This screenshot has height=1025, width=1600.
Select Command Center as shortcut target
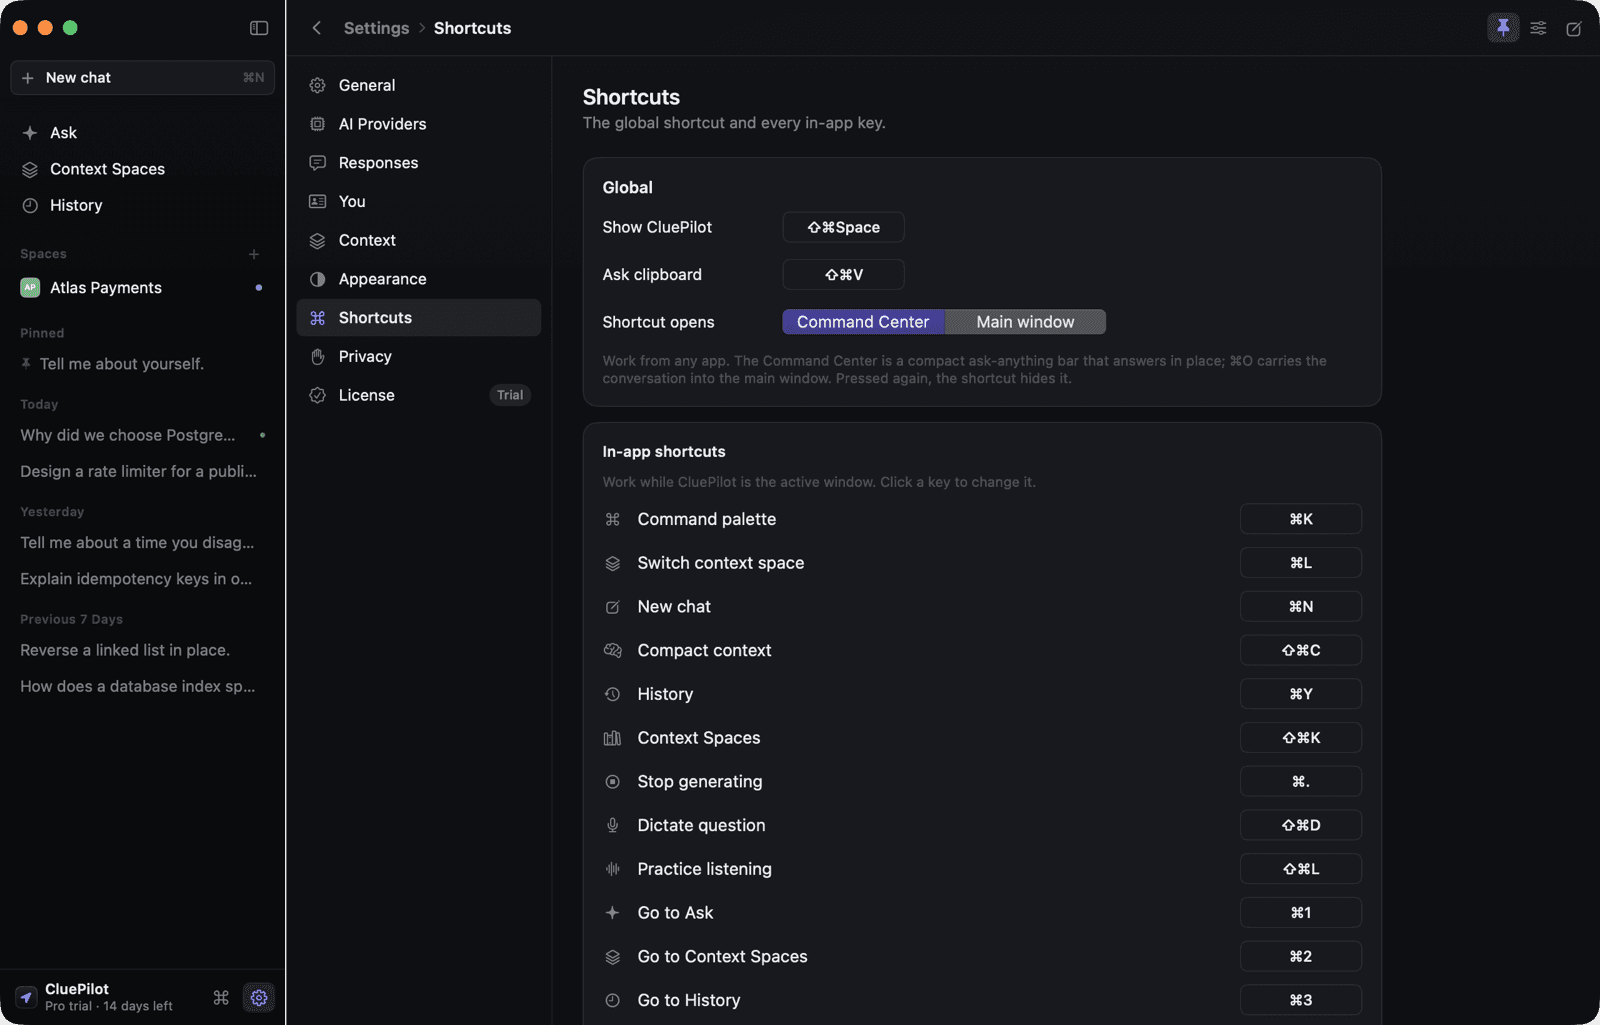coord(863,322)
